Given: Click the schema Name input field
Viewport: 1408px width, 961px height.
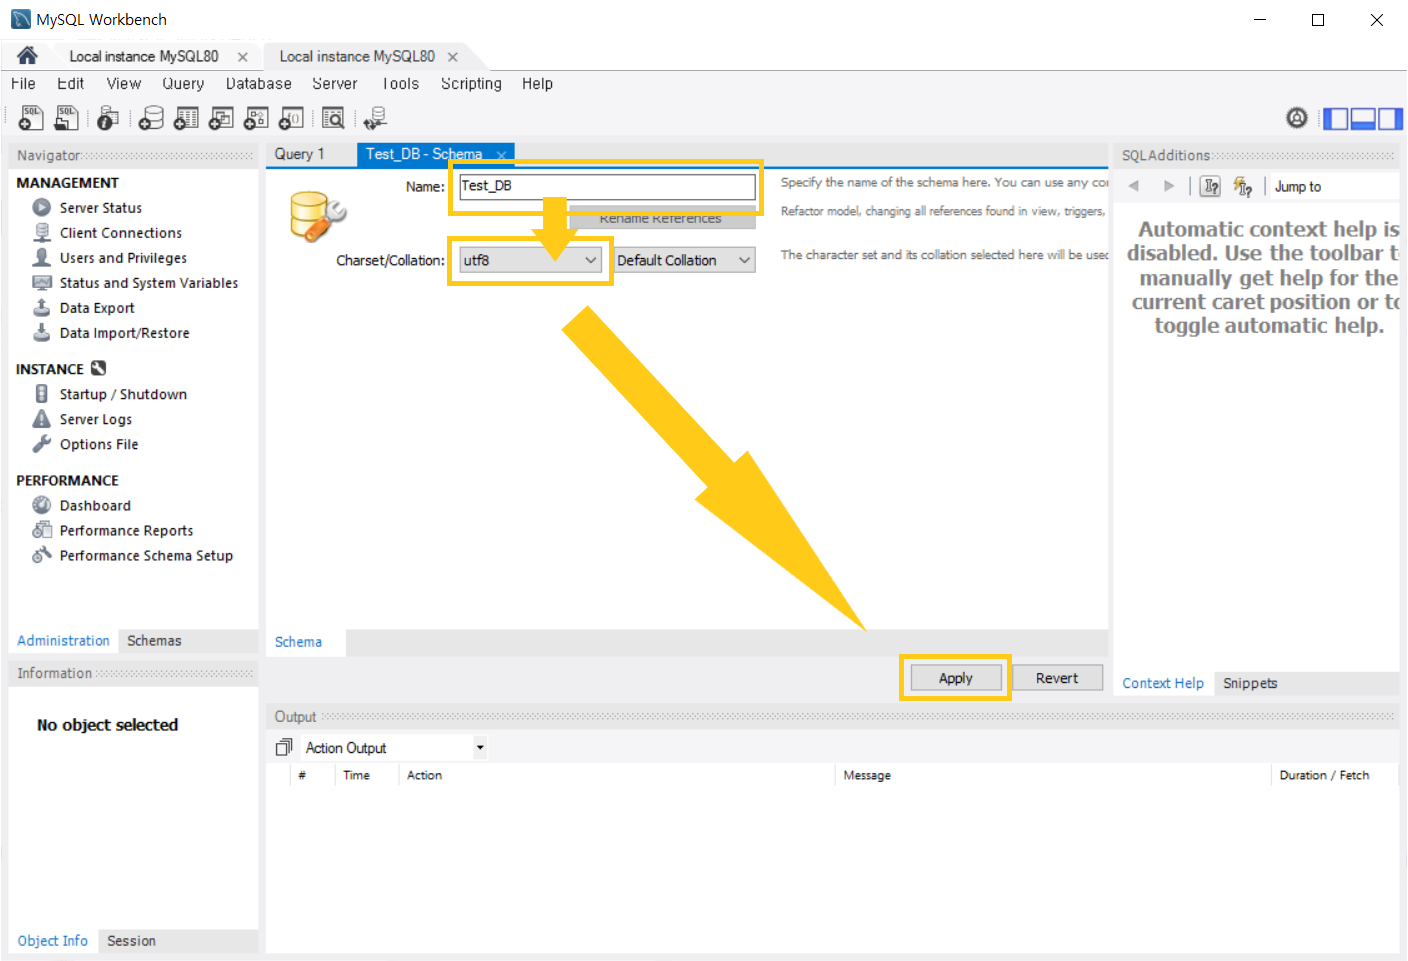Looking at the screenshot, I should click(x=607, y=186).
